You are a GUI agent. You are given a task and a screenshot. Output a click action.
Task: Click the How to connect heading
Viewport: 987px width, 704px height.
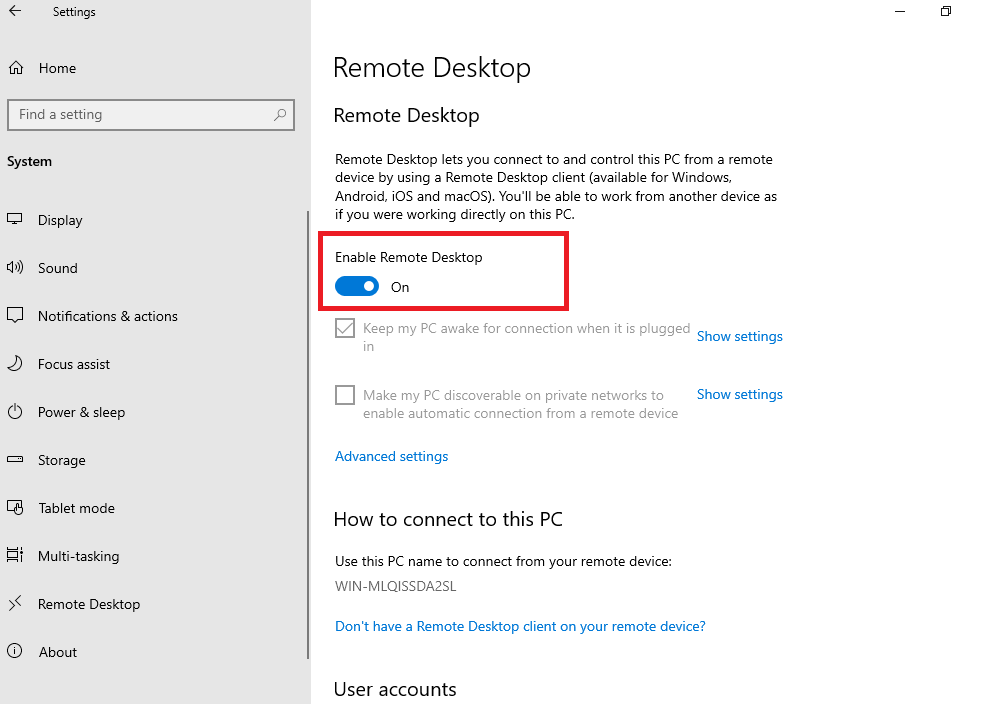448,519
